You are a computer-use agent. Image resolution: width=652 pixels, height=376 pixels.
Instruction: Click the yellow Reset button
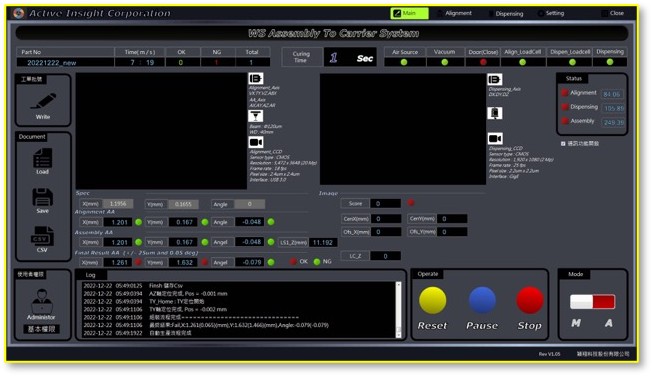click(432, 300)
